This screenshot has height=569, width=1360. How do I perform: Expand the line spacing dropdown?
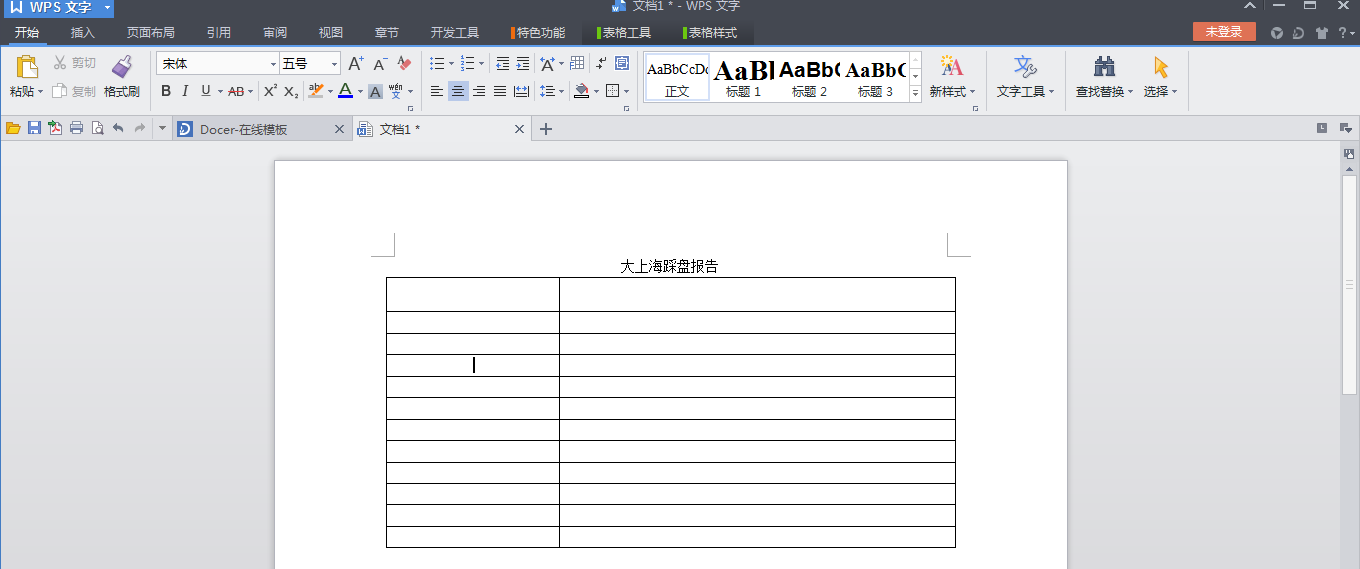pos(561,92)
